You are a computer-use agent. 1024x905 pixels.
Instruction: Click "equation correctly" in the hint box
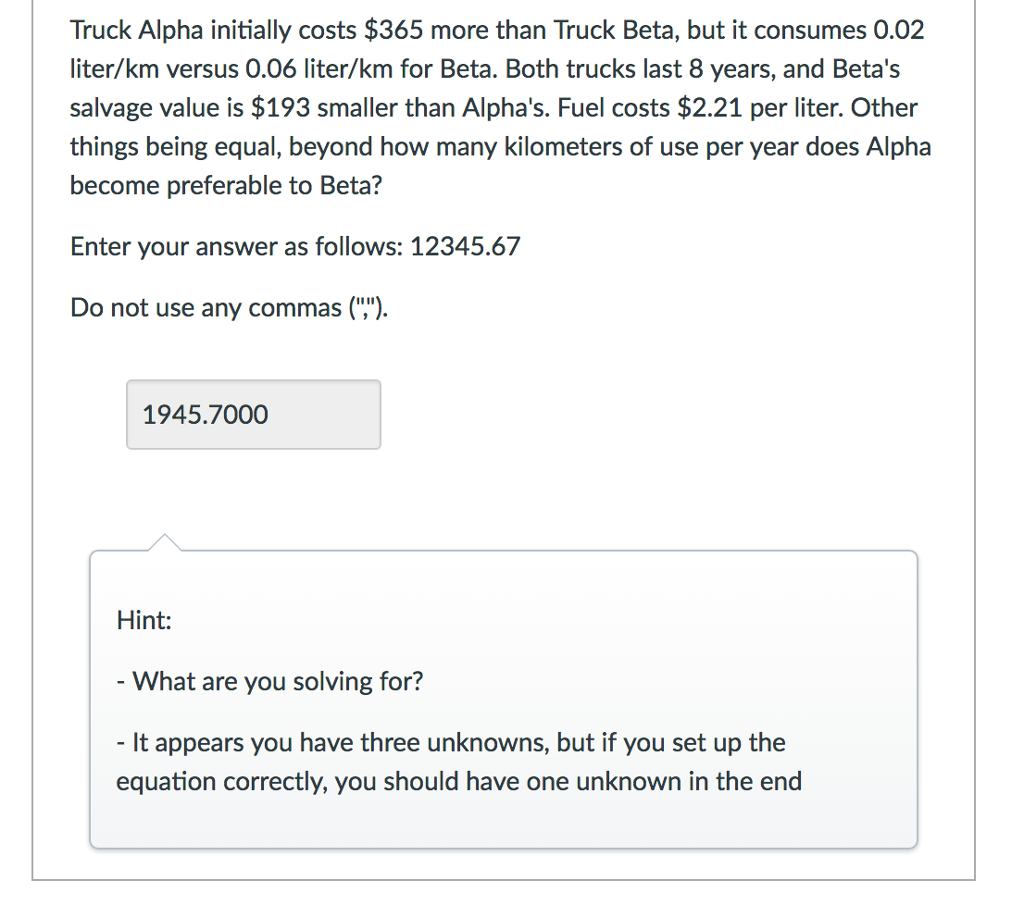221,782
